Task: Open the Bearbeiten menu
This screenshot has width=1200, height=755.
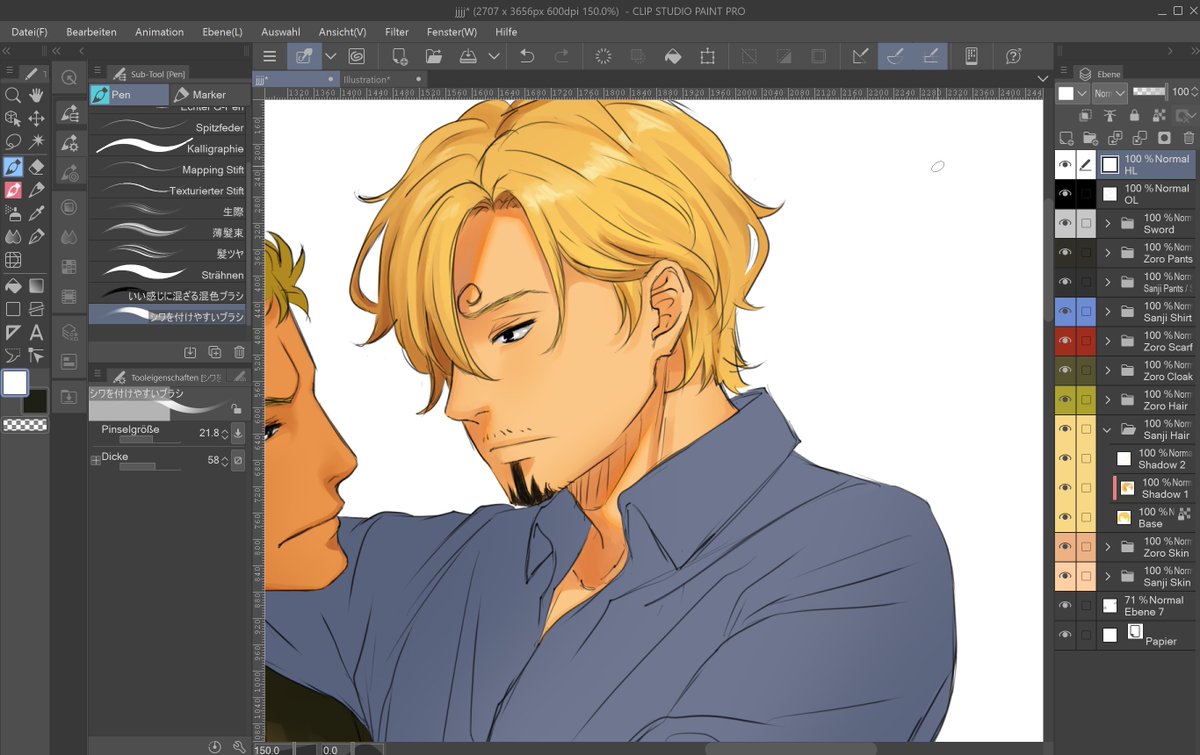Action: [91, 32]
